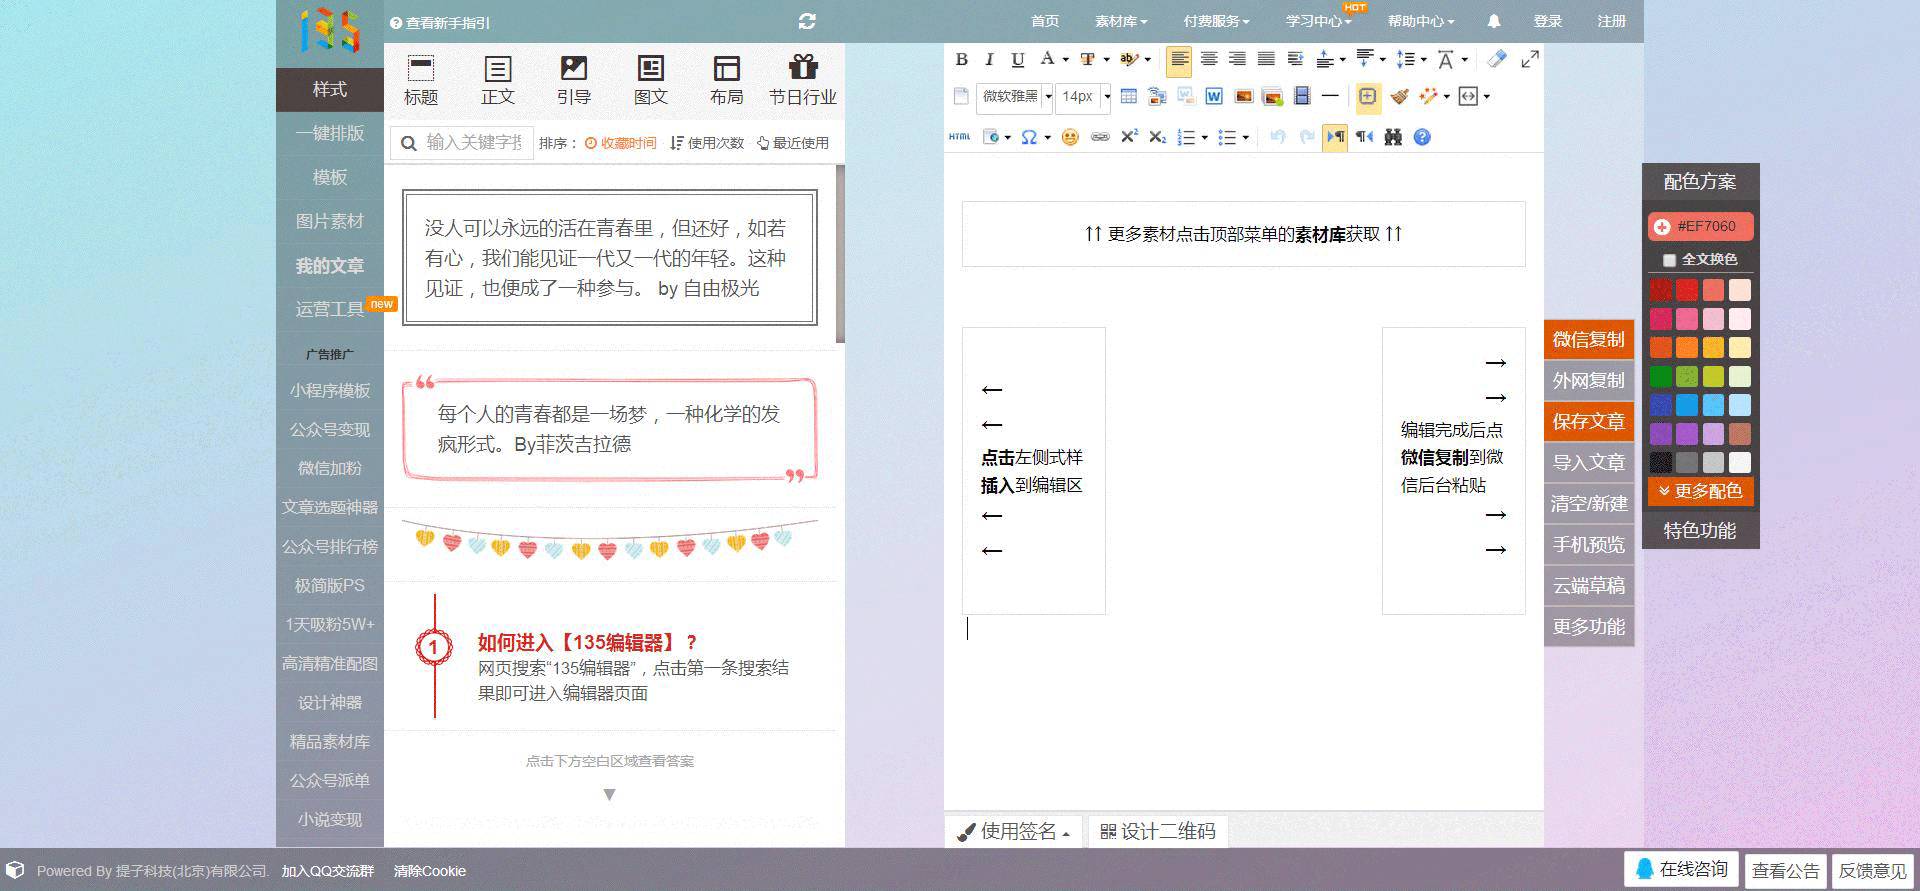Switch to HTML source view
Viewport: 1920px width, 891px height.
point(960,137)
